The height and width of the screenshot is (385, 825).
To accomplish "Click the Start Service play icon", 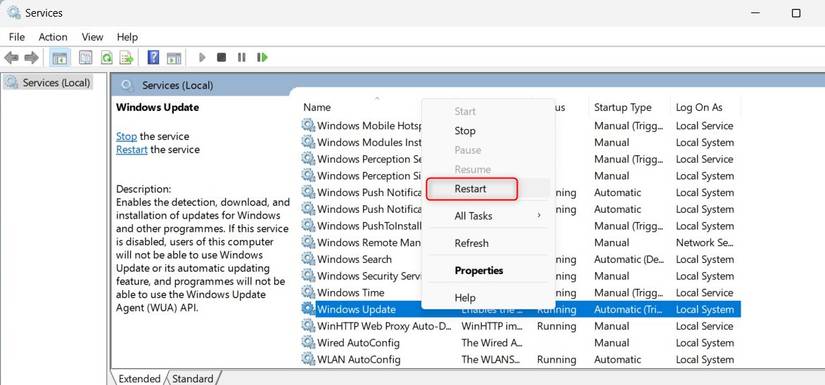I will [203, 57].
